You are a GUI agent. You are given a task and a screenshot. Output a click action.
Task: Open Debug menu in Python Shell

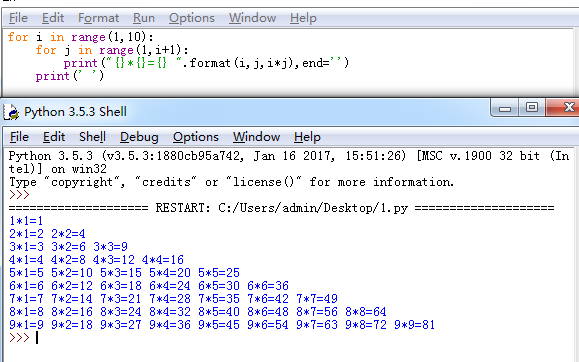tap(139, 137)
